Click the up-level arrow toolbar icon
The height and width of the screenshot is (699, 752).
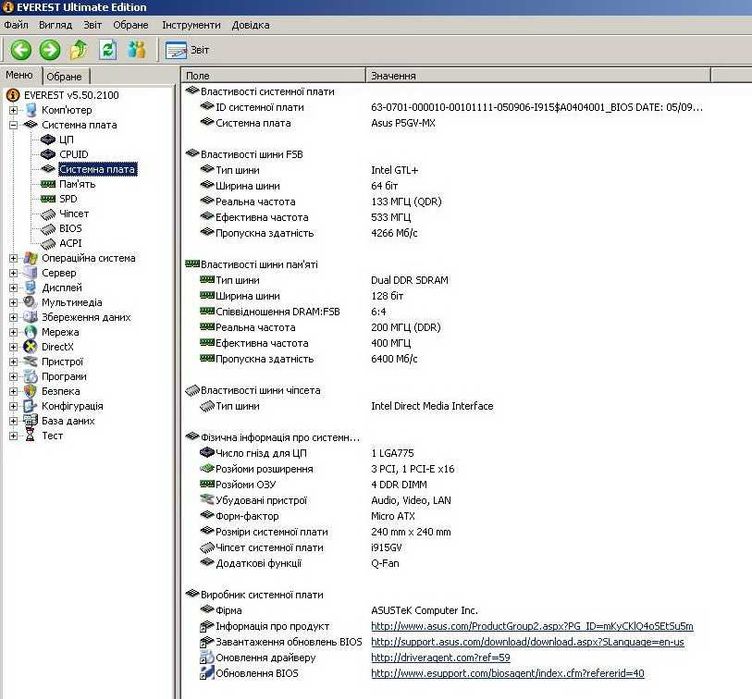click(x=79, y=50)
